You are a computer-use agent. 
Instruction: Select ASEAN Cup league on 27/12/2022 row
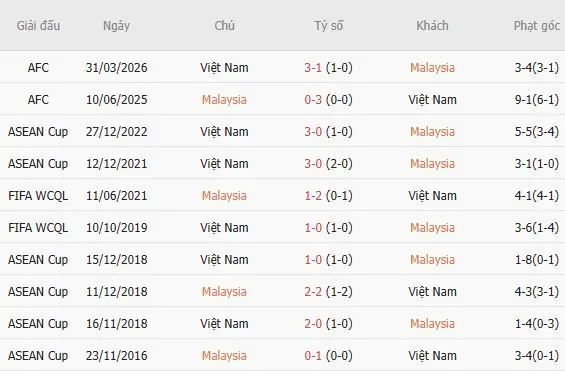coord(38,132)
